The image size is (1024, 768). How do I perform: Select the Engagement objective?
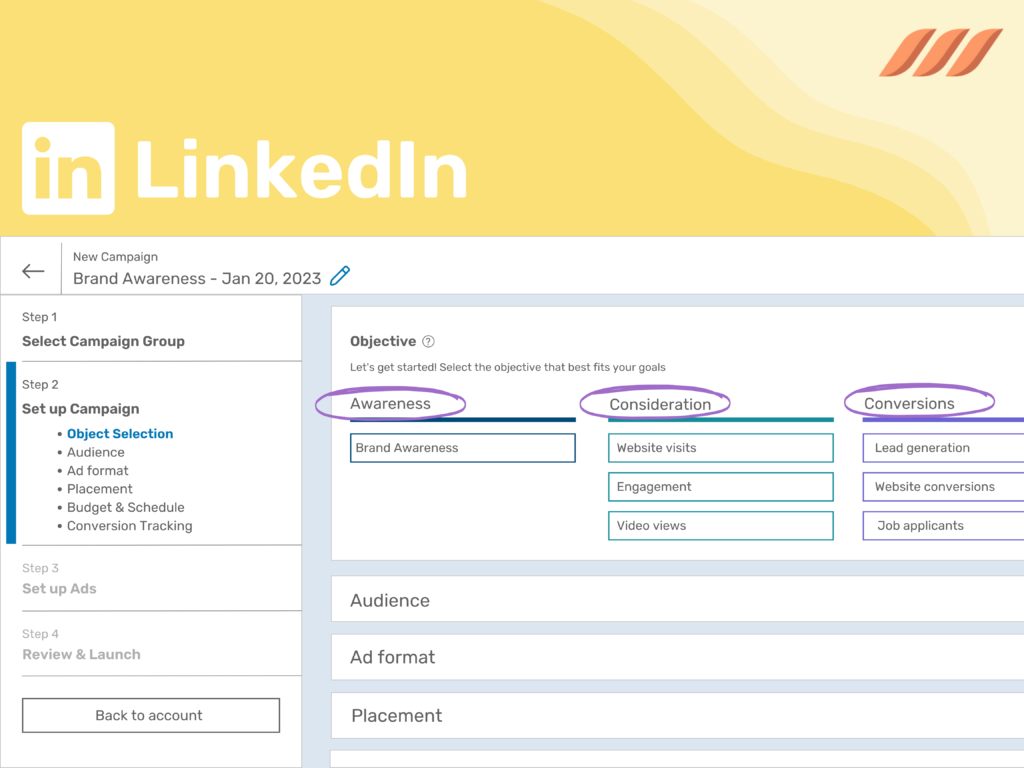click(x=720, y=487)
